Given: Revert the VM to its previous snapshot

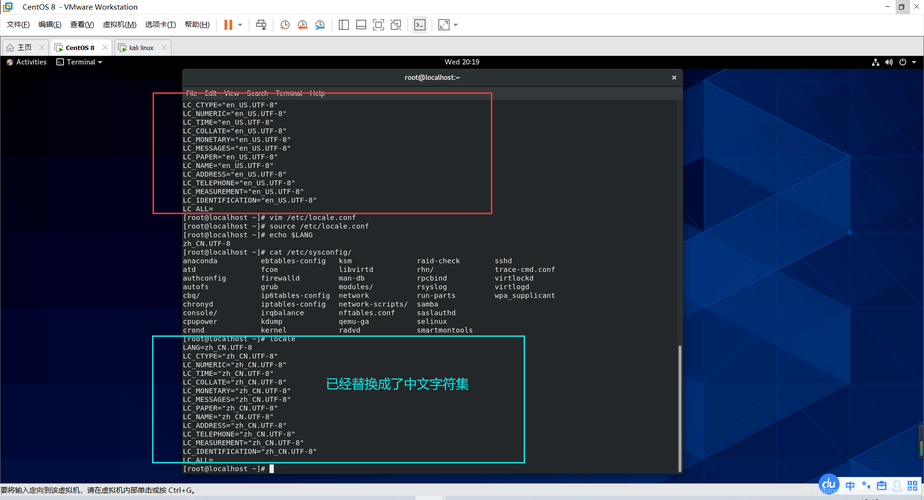Looking at the screenshot, I should pyautogui.click(x=302, y=25).
